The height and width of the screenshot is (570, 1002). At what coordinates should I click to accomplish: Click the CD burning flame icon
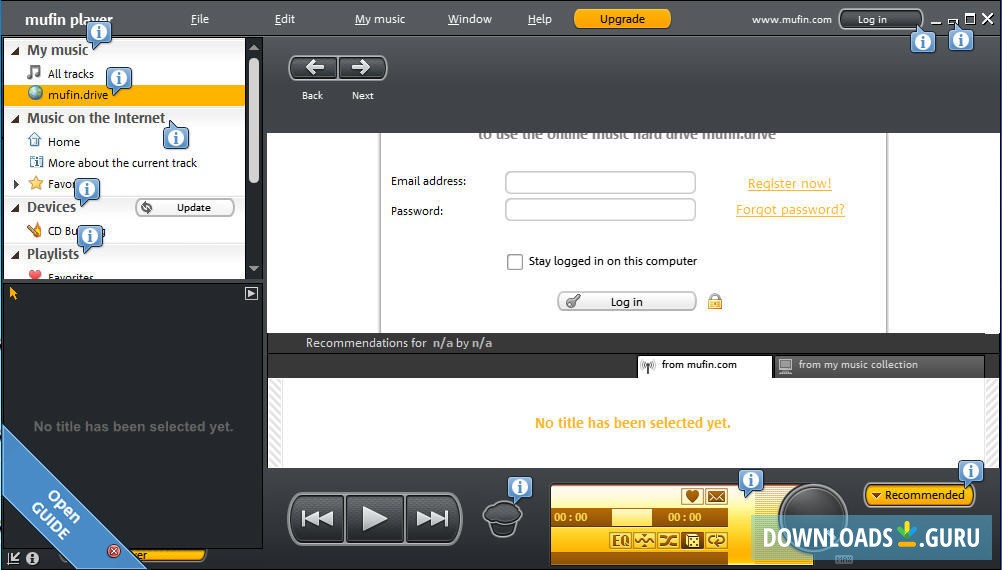point(35,230)
